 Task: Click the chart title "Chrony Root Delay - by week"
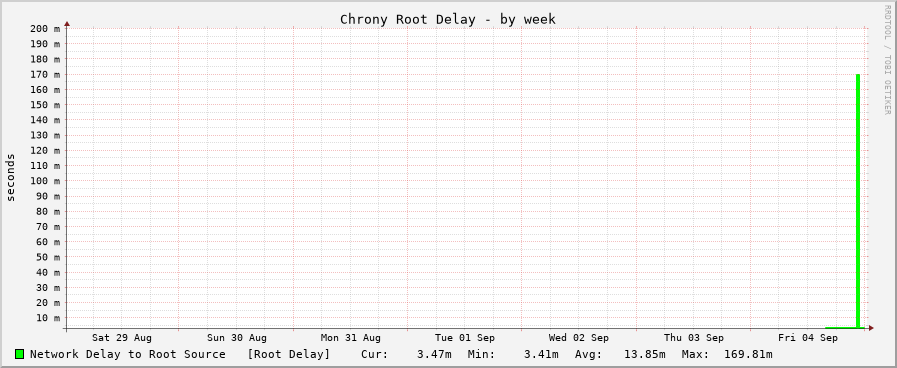click(448, 19)
